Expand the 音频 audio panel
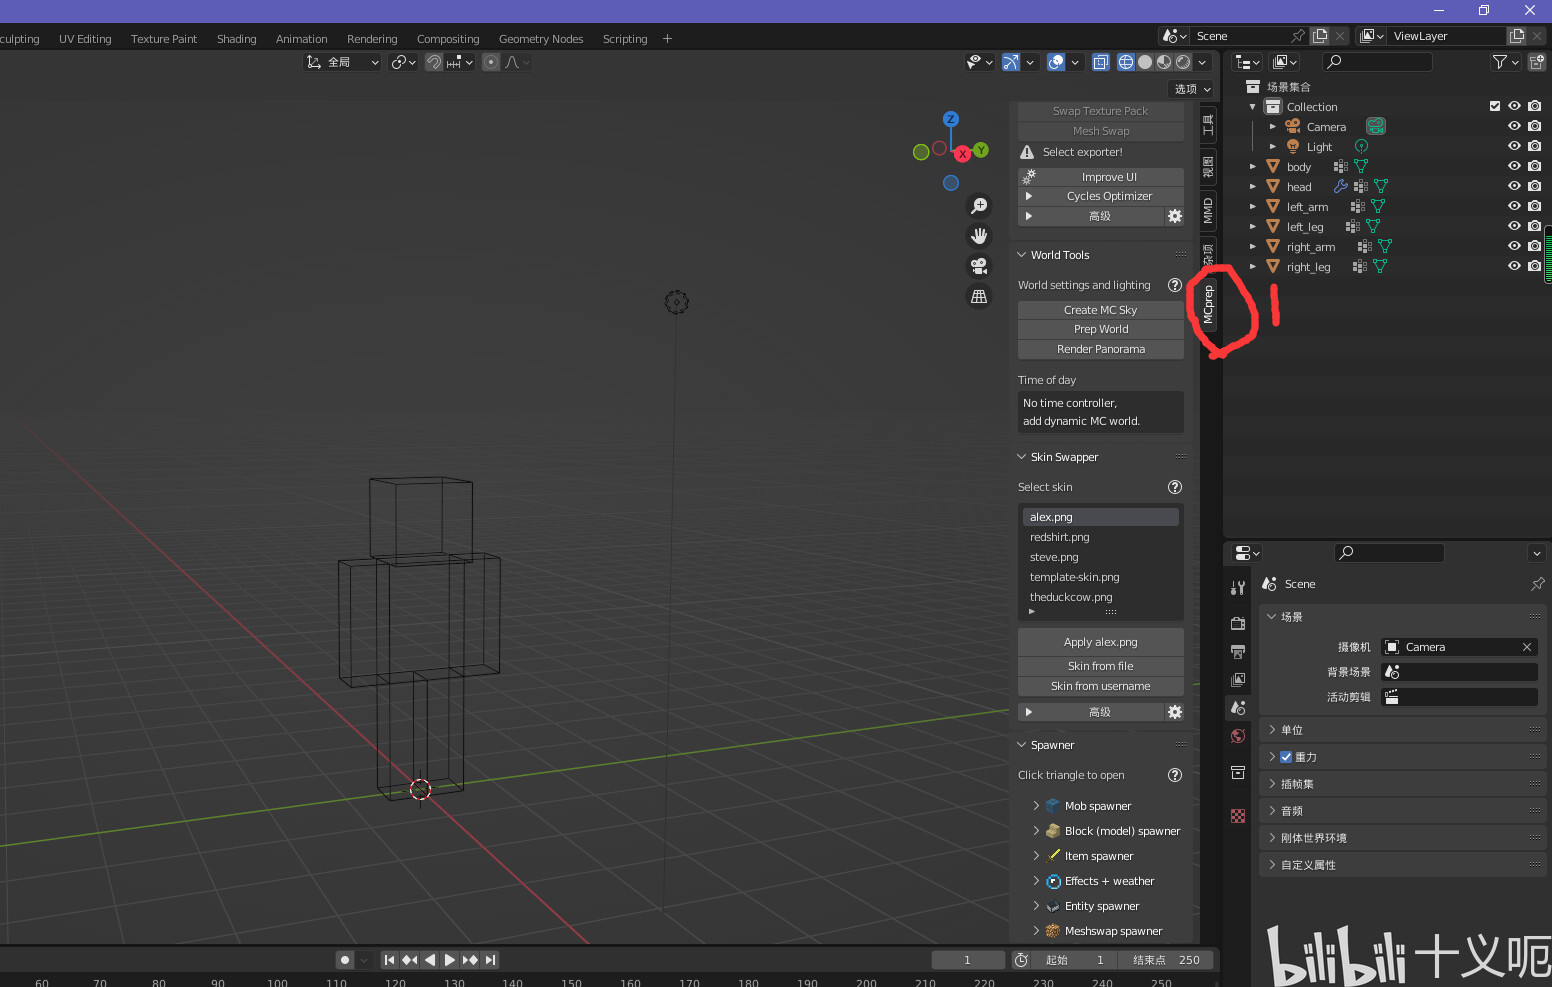 click(1273, 811)
